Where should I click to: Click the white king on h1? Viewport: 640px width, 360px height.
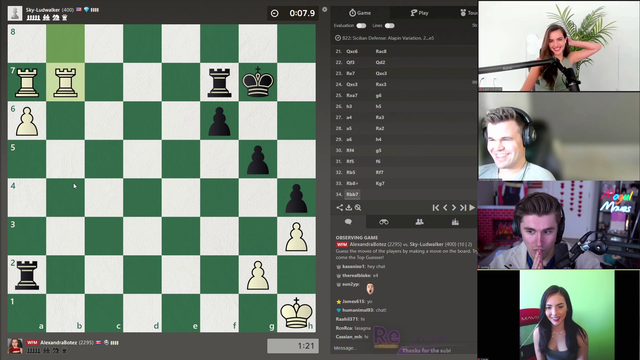[x=296, y=313]
